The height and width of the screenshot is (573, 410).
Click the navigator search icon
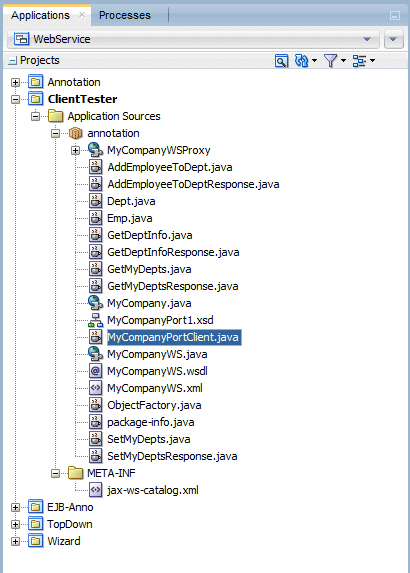click(281, 61)
